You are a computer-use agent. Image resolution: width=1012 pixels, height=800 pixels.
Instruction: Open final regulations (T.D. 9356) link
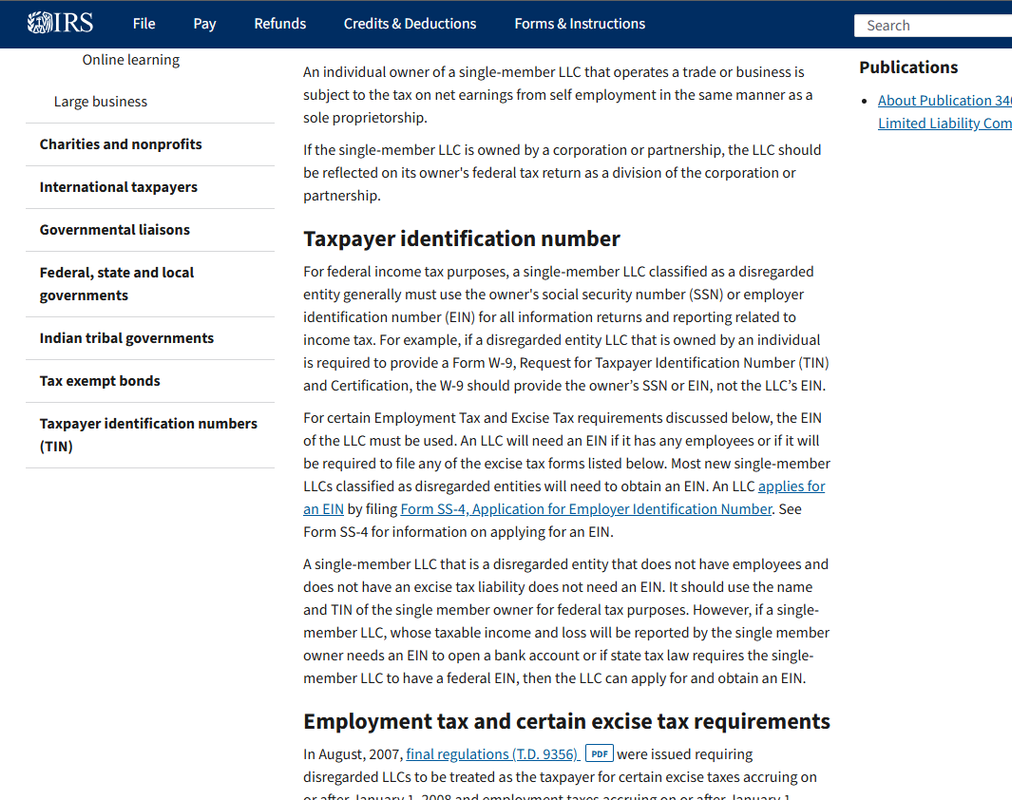pos(492,754)
